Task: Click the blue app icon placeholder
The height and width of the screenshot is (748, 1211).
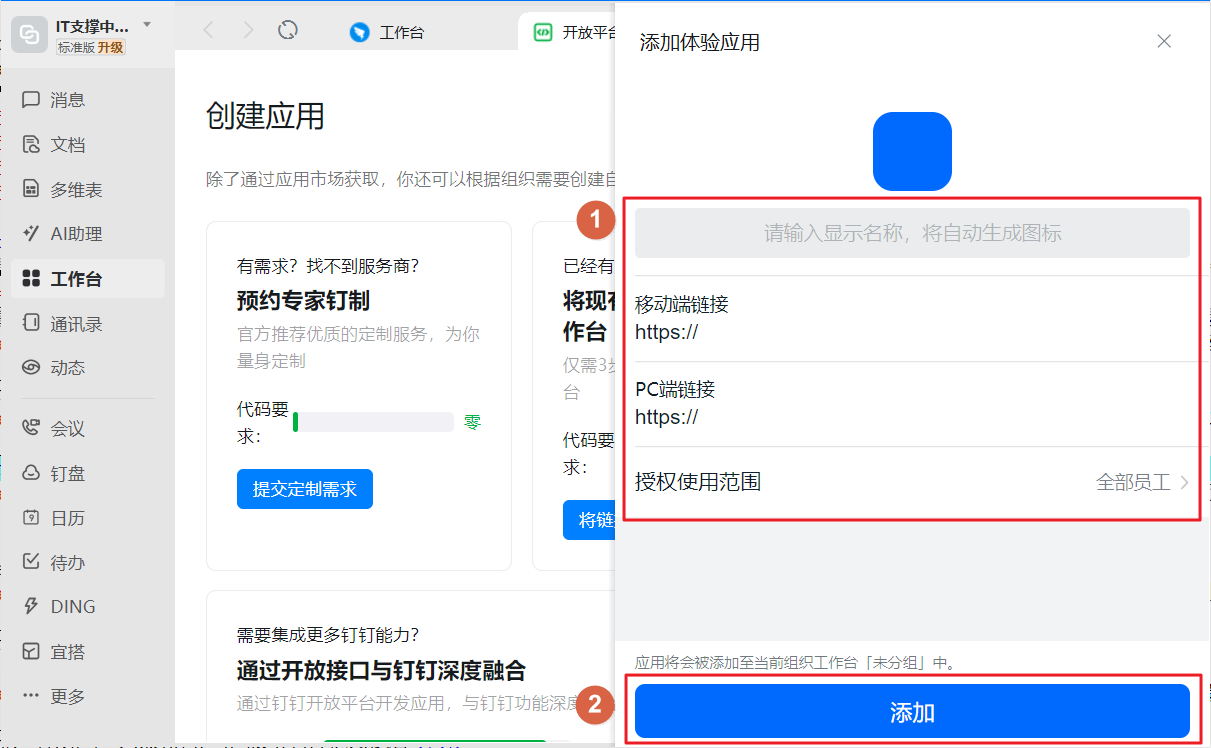Action: 912,151
